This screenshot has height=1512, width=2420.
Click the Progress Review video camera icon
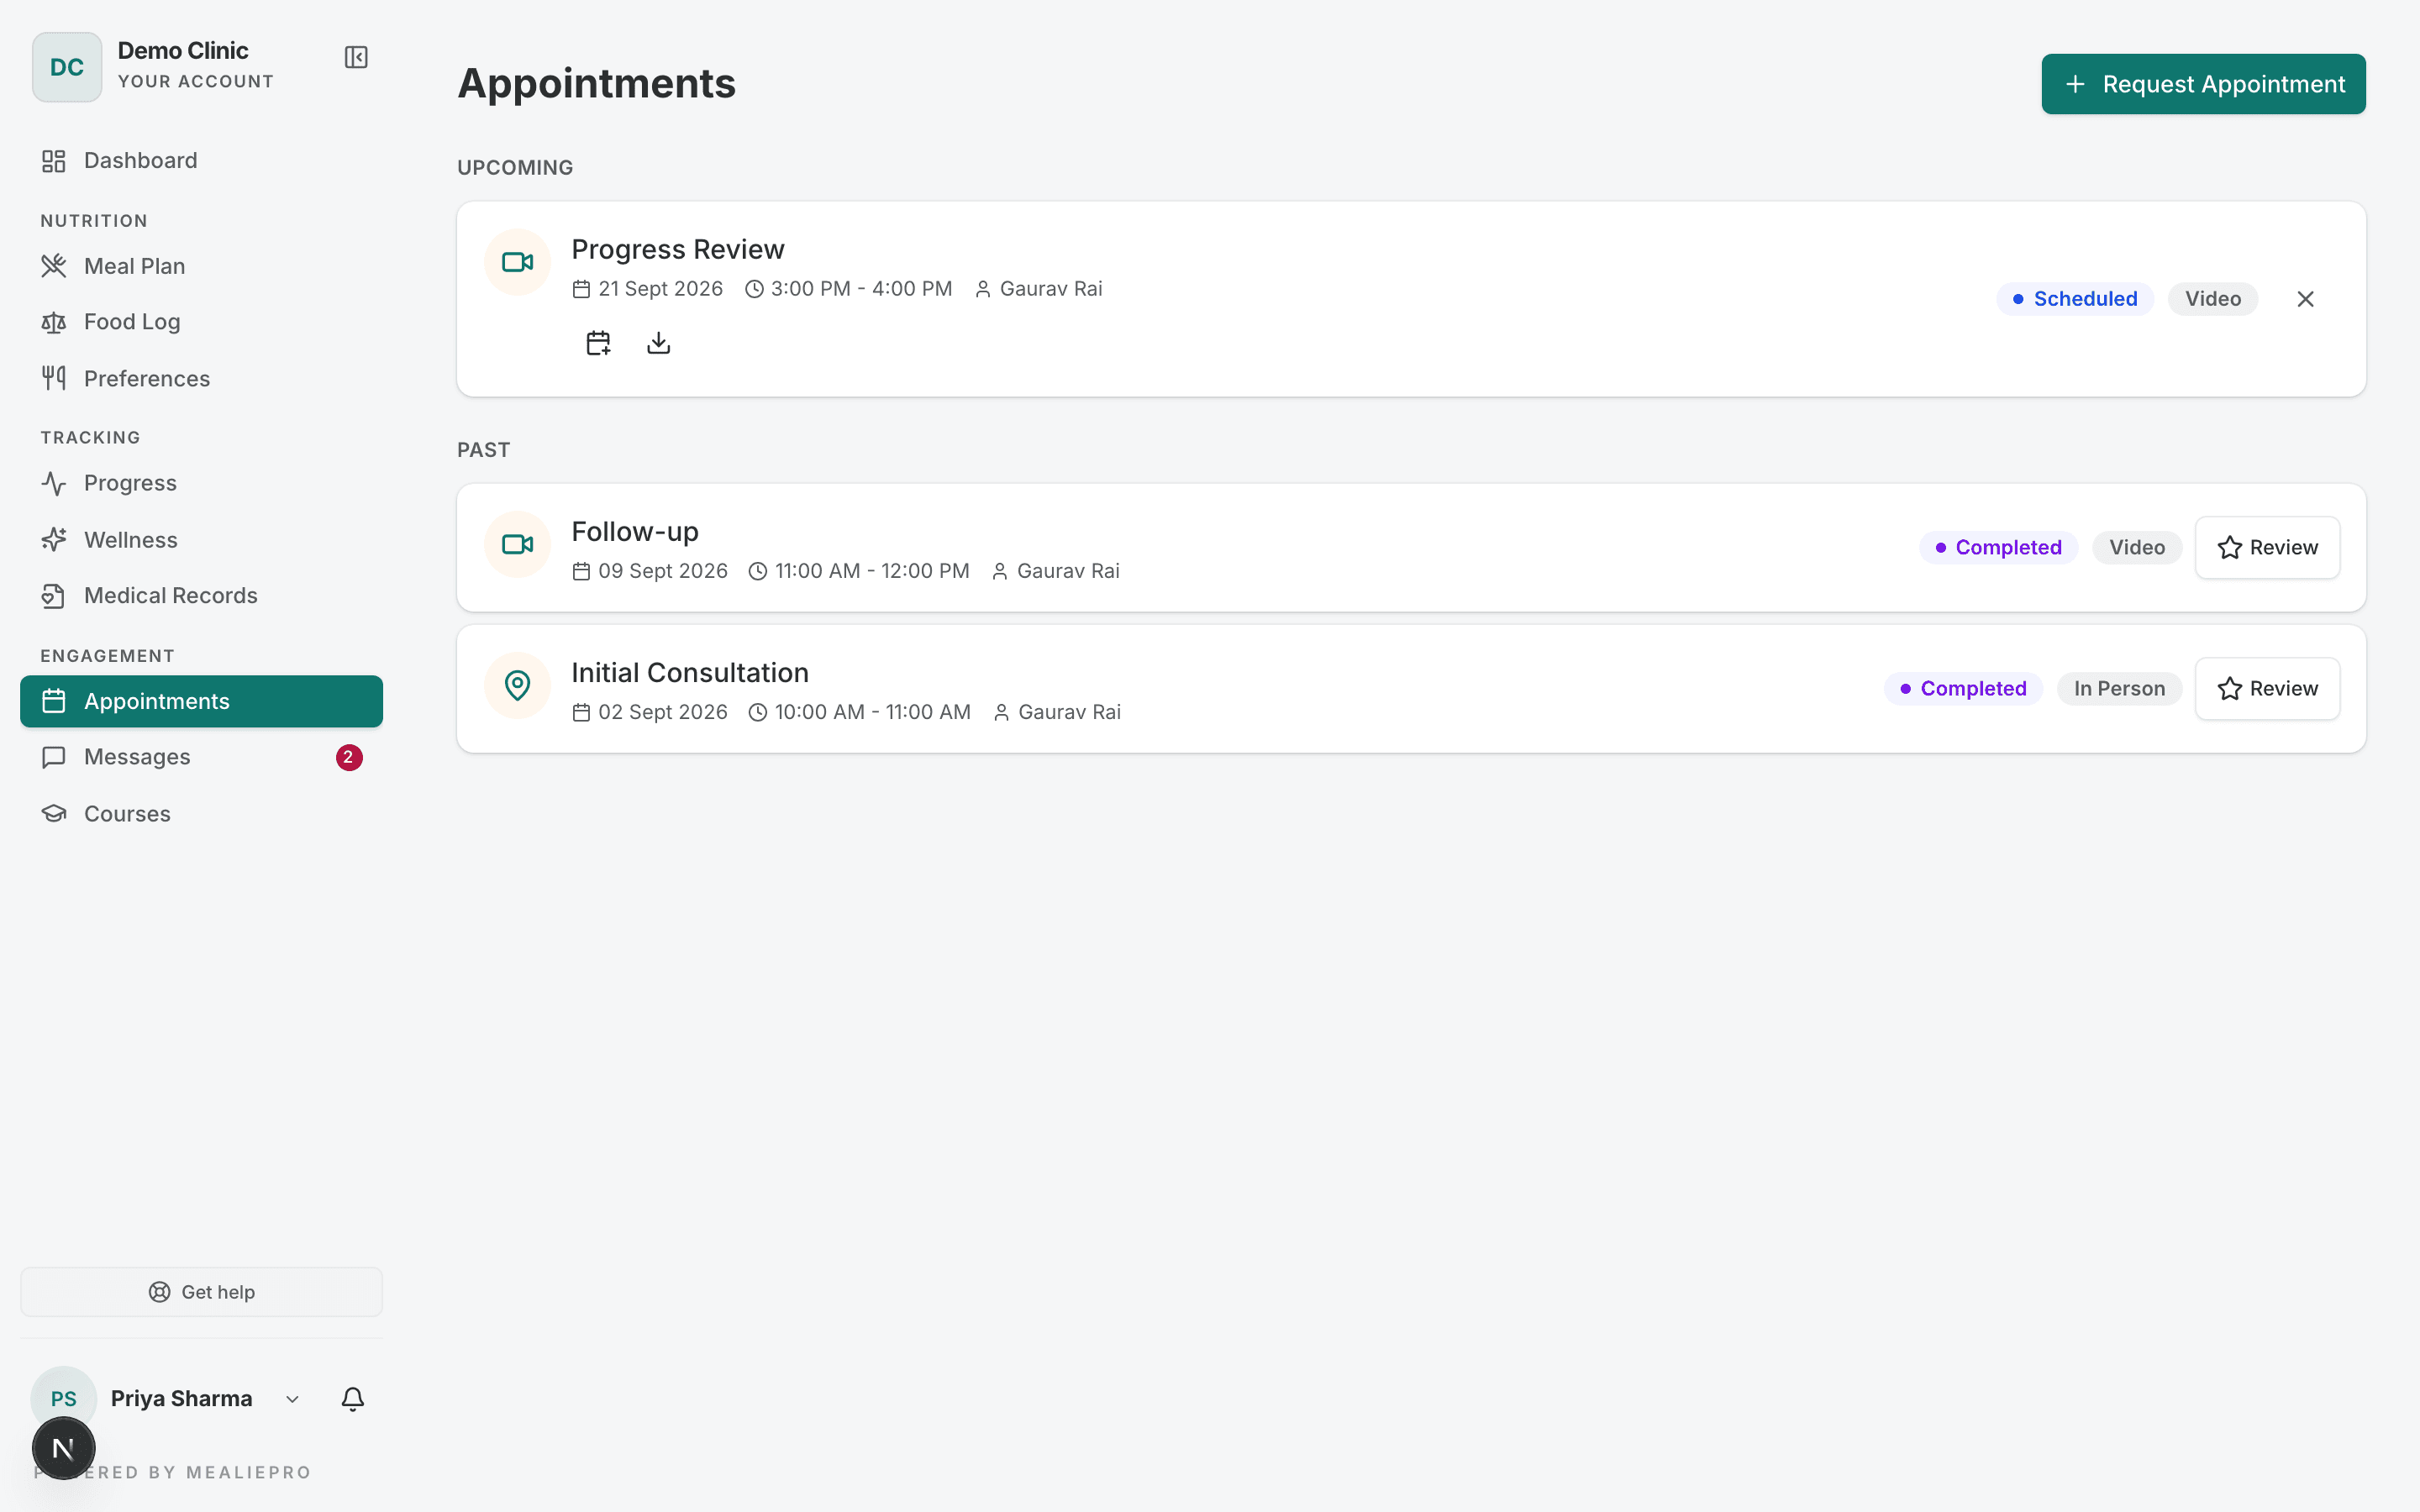coord(517,262)
